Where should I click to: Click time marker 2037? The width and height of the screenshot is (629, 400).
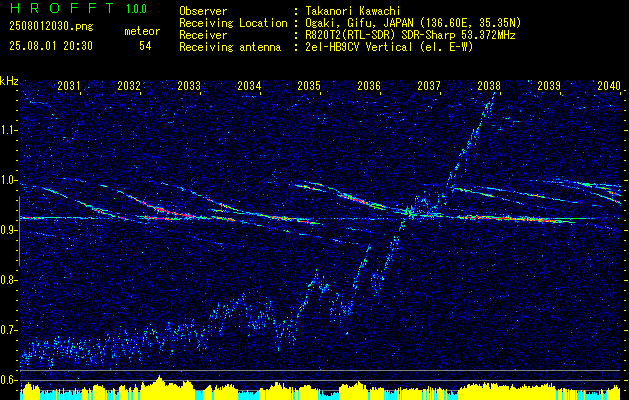[x=429, y=86]
